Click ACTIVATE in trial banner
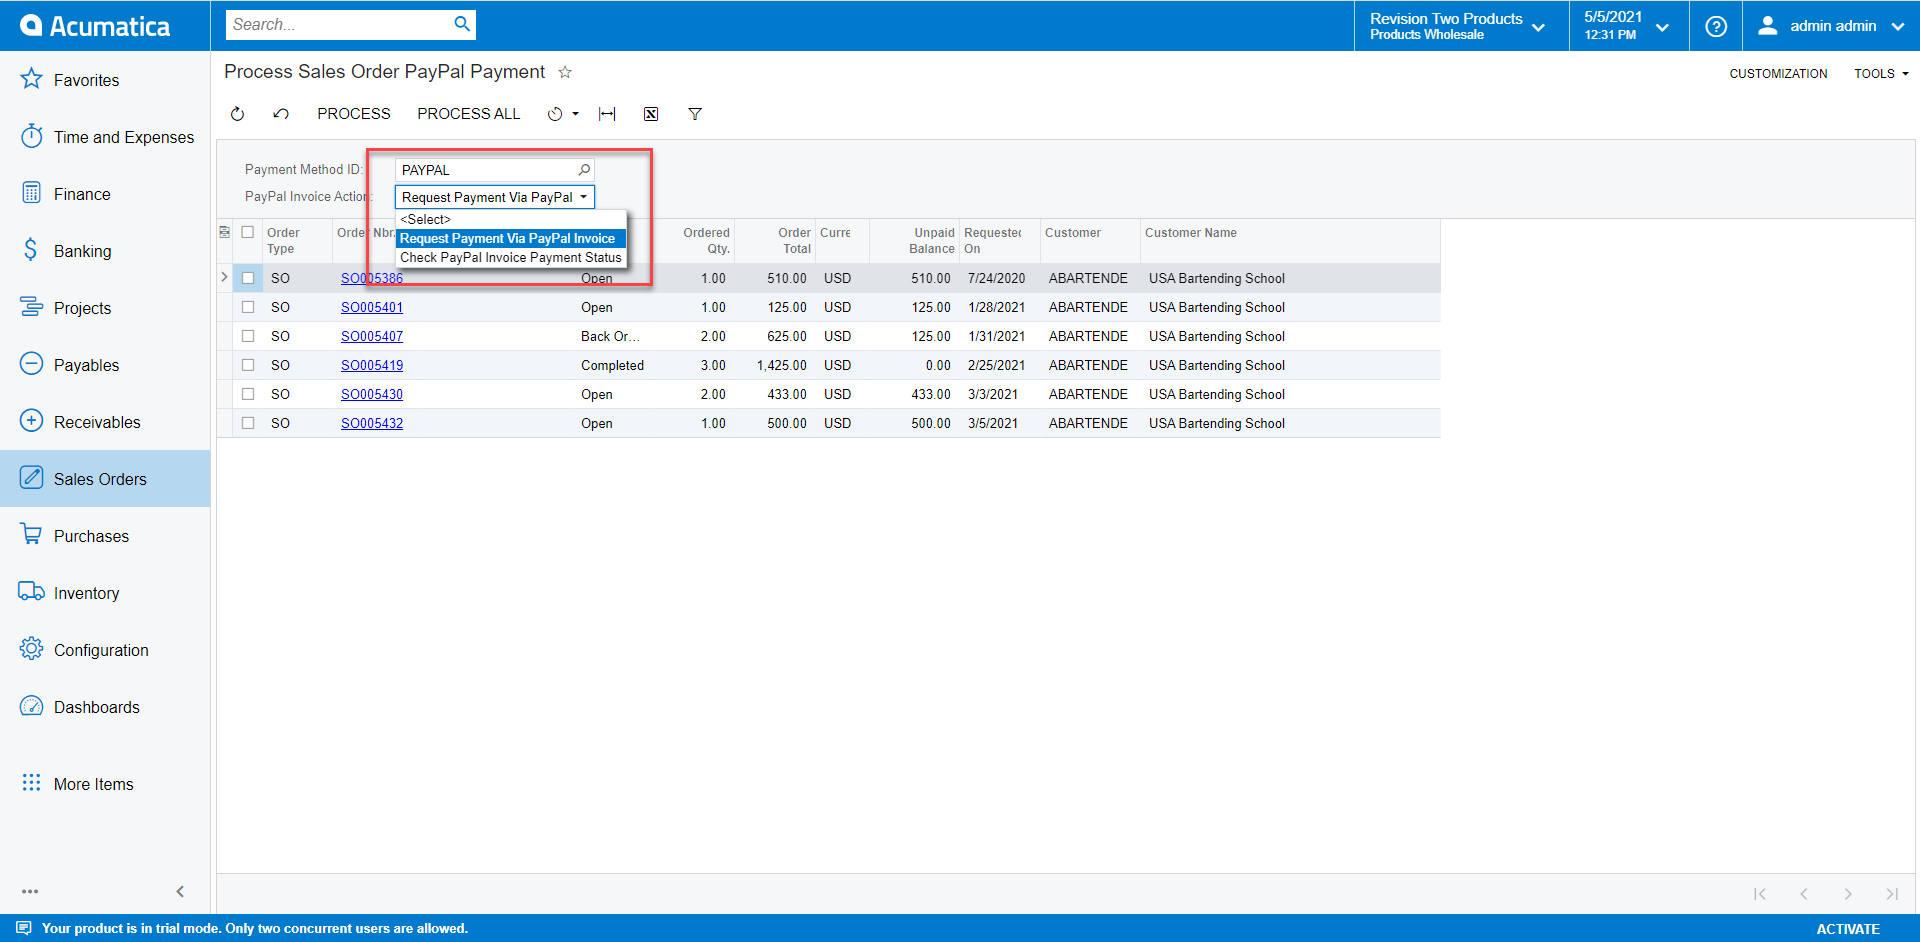The height and width of the screenshot is (942, 1920). point(1848,929)
